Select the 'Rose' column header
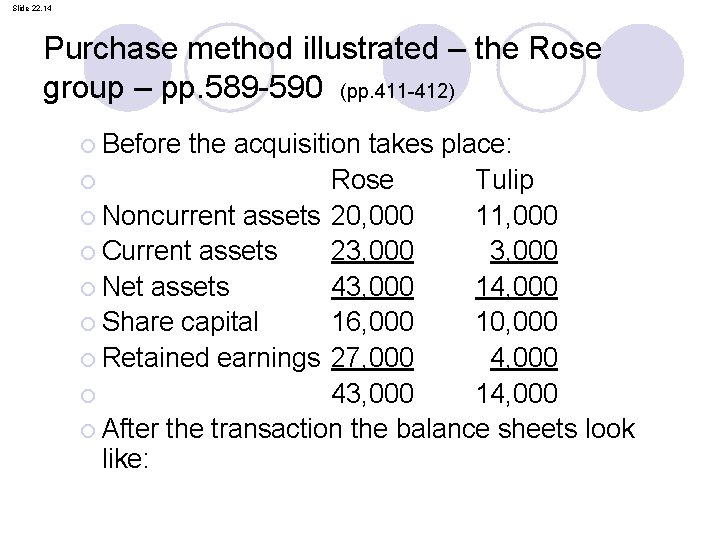This screenshot has height=540, width=720. pyautogui.click(x=362, y=179)
